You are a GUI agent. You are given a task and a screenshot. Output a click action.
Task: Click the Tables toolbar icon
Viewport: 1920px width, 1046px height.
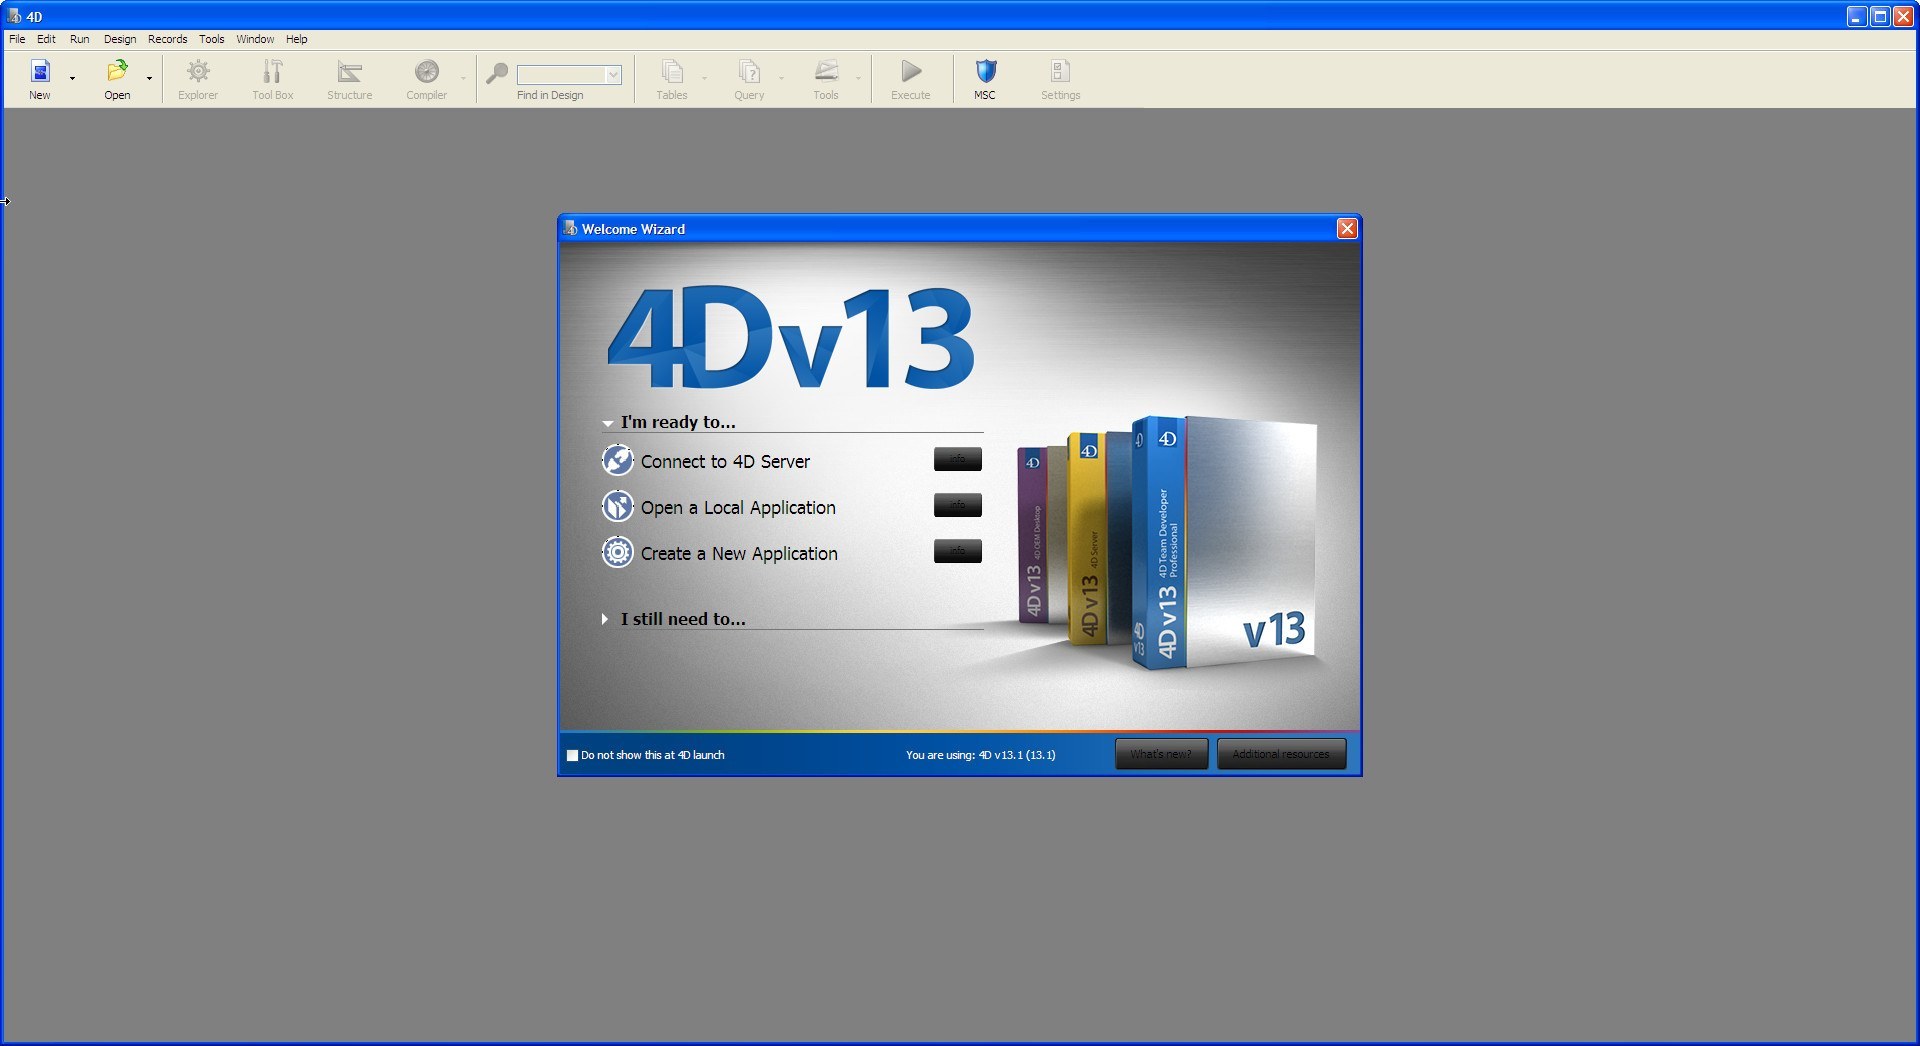point(672,71)
